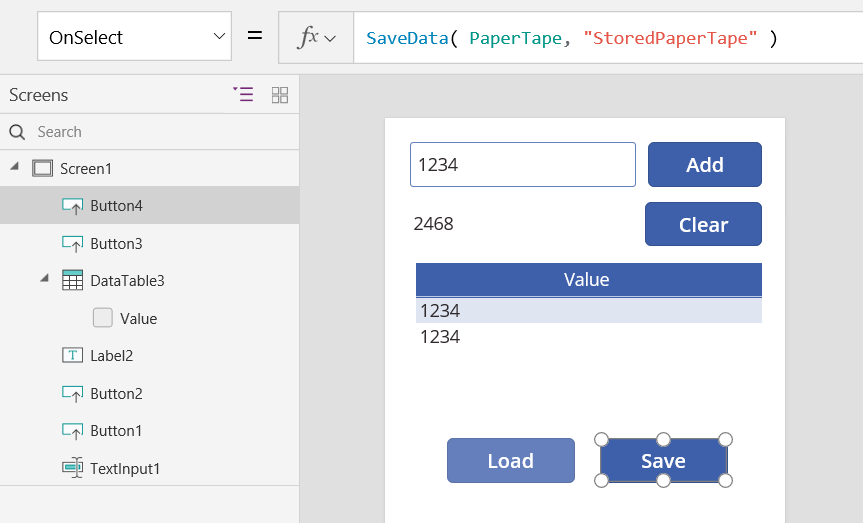Click the Screens panel title
Screen dimensions: 863x523
(39, 95)
